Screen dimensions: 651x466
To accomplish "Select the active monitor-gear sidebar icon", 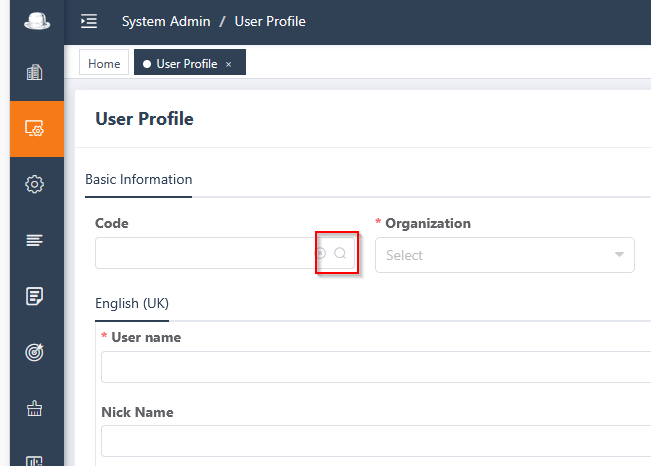I will coord(35,128).
